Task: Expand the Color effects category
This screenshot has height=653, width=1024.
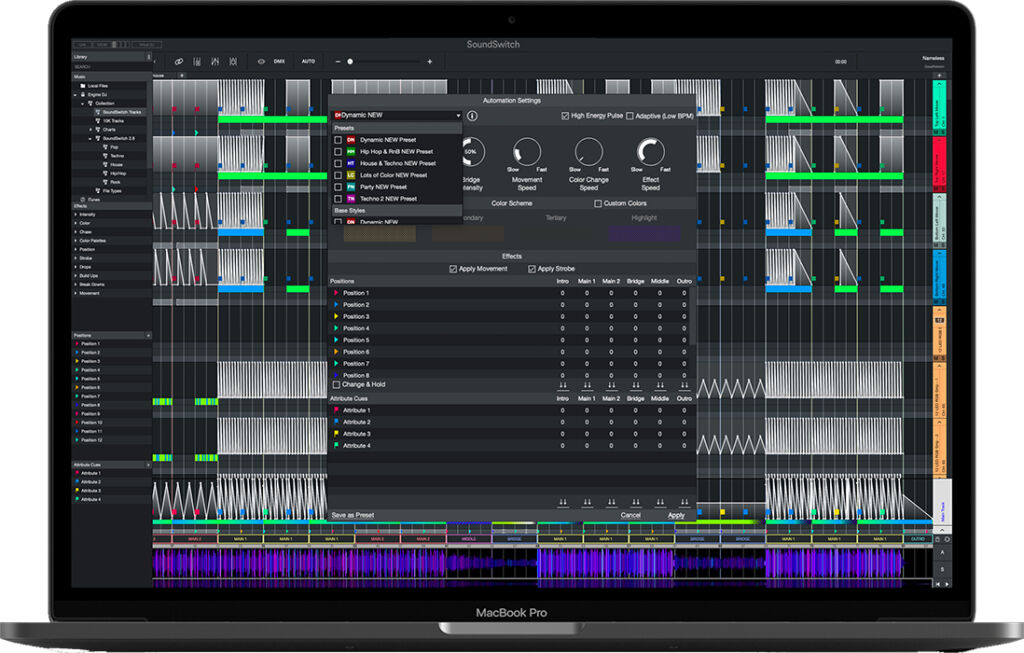Action: (76, 223)
